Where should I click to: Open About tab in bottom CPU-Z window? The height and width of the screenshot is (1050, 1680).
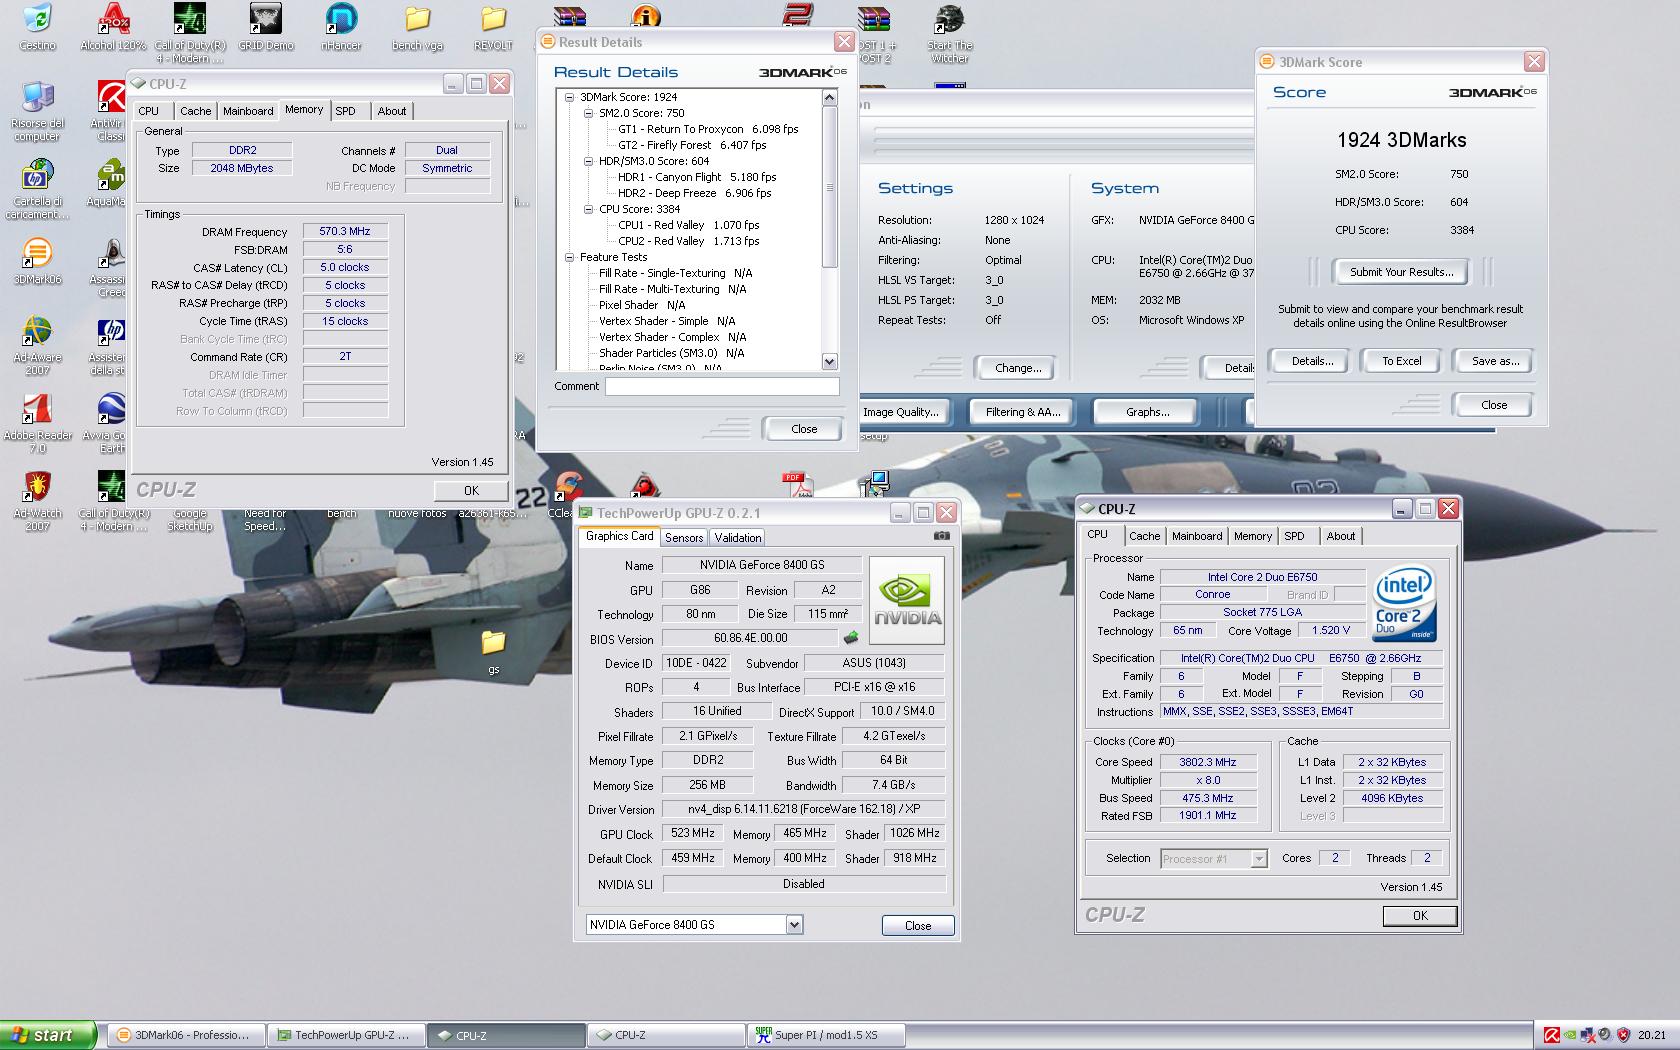[x=1341, y=536]
